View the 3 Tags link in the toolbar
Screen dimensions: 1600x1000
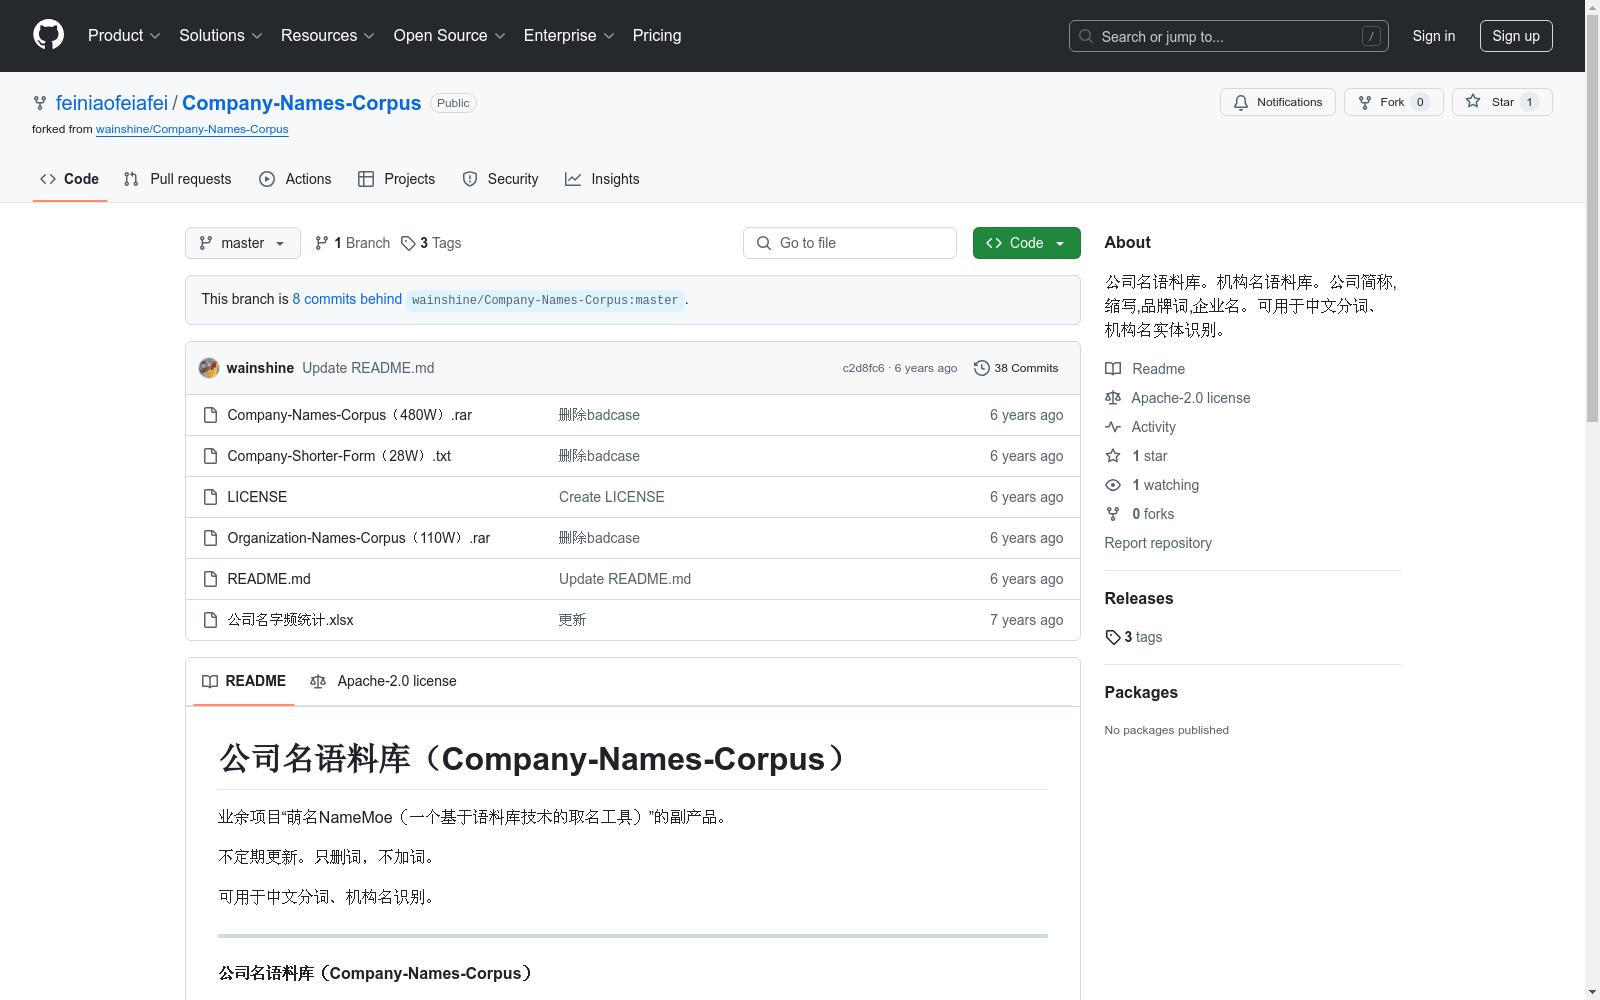(431, 243)
